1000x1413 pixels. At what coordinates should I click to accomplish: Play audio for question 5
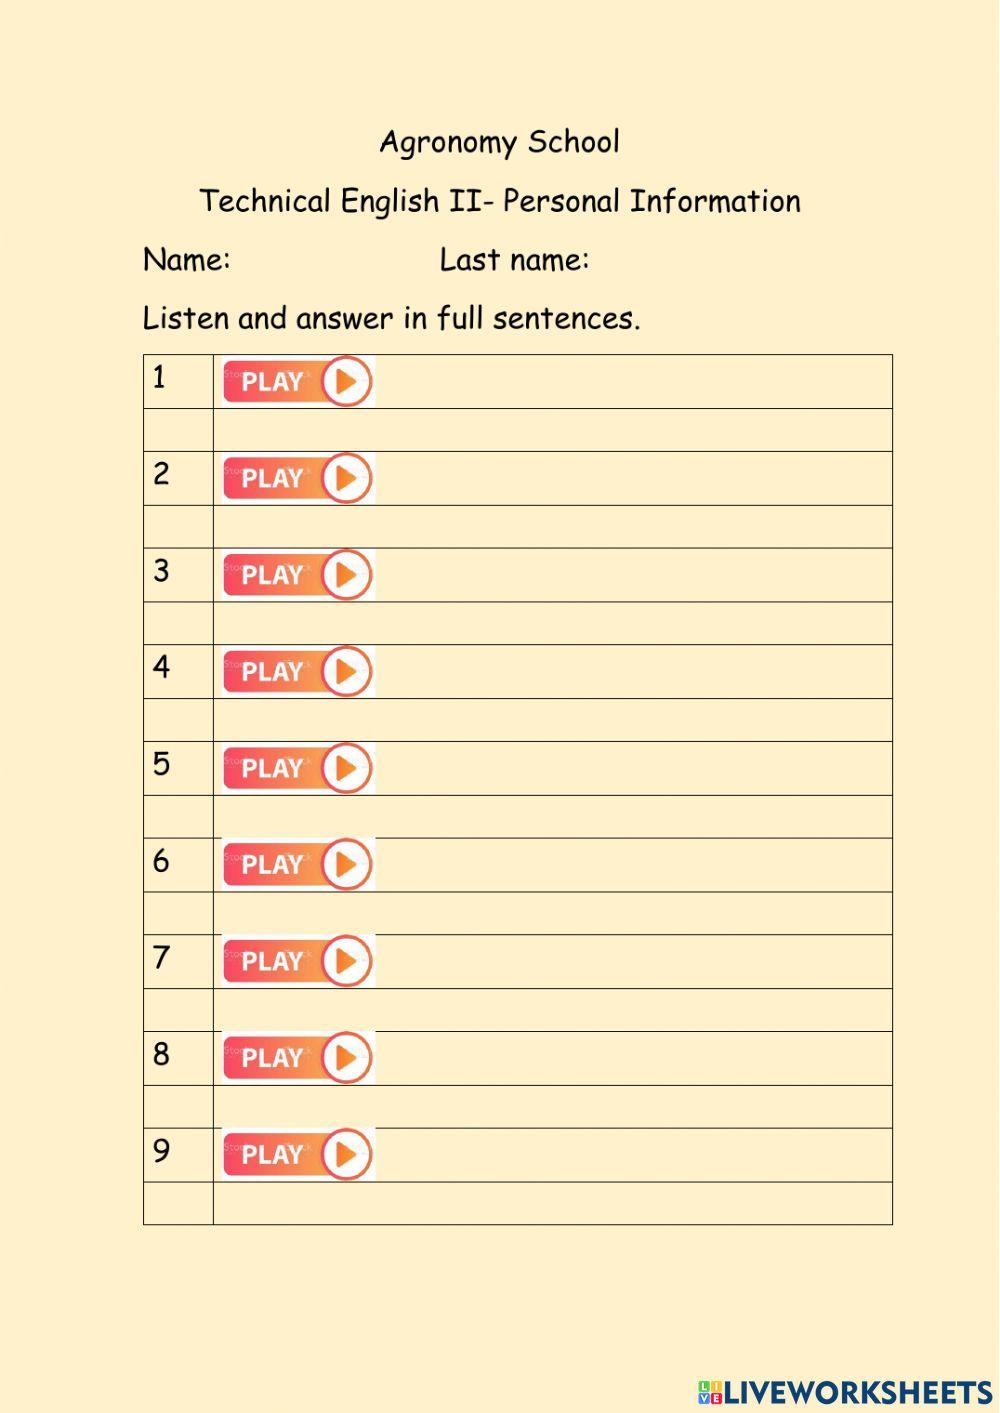[x=297, y=768]
